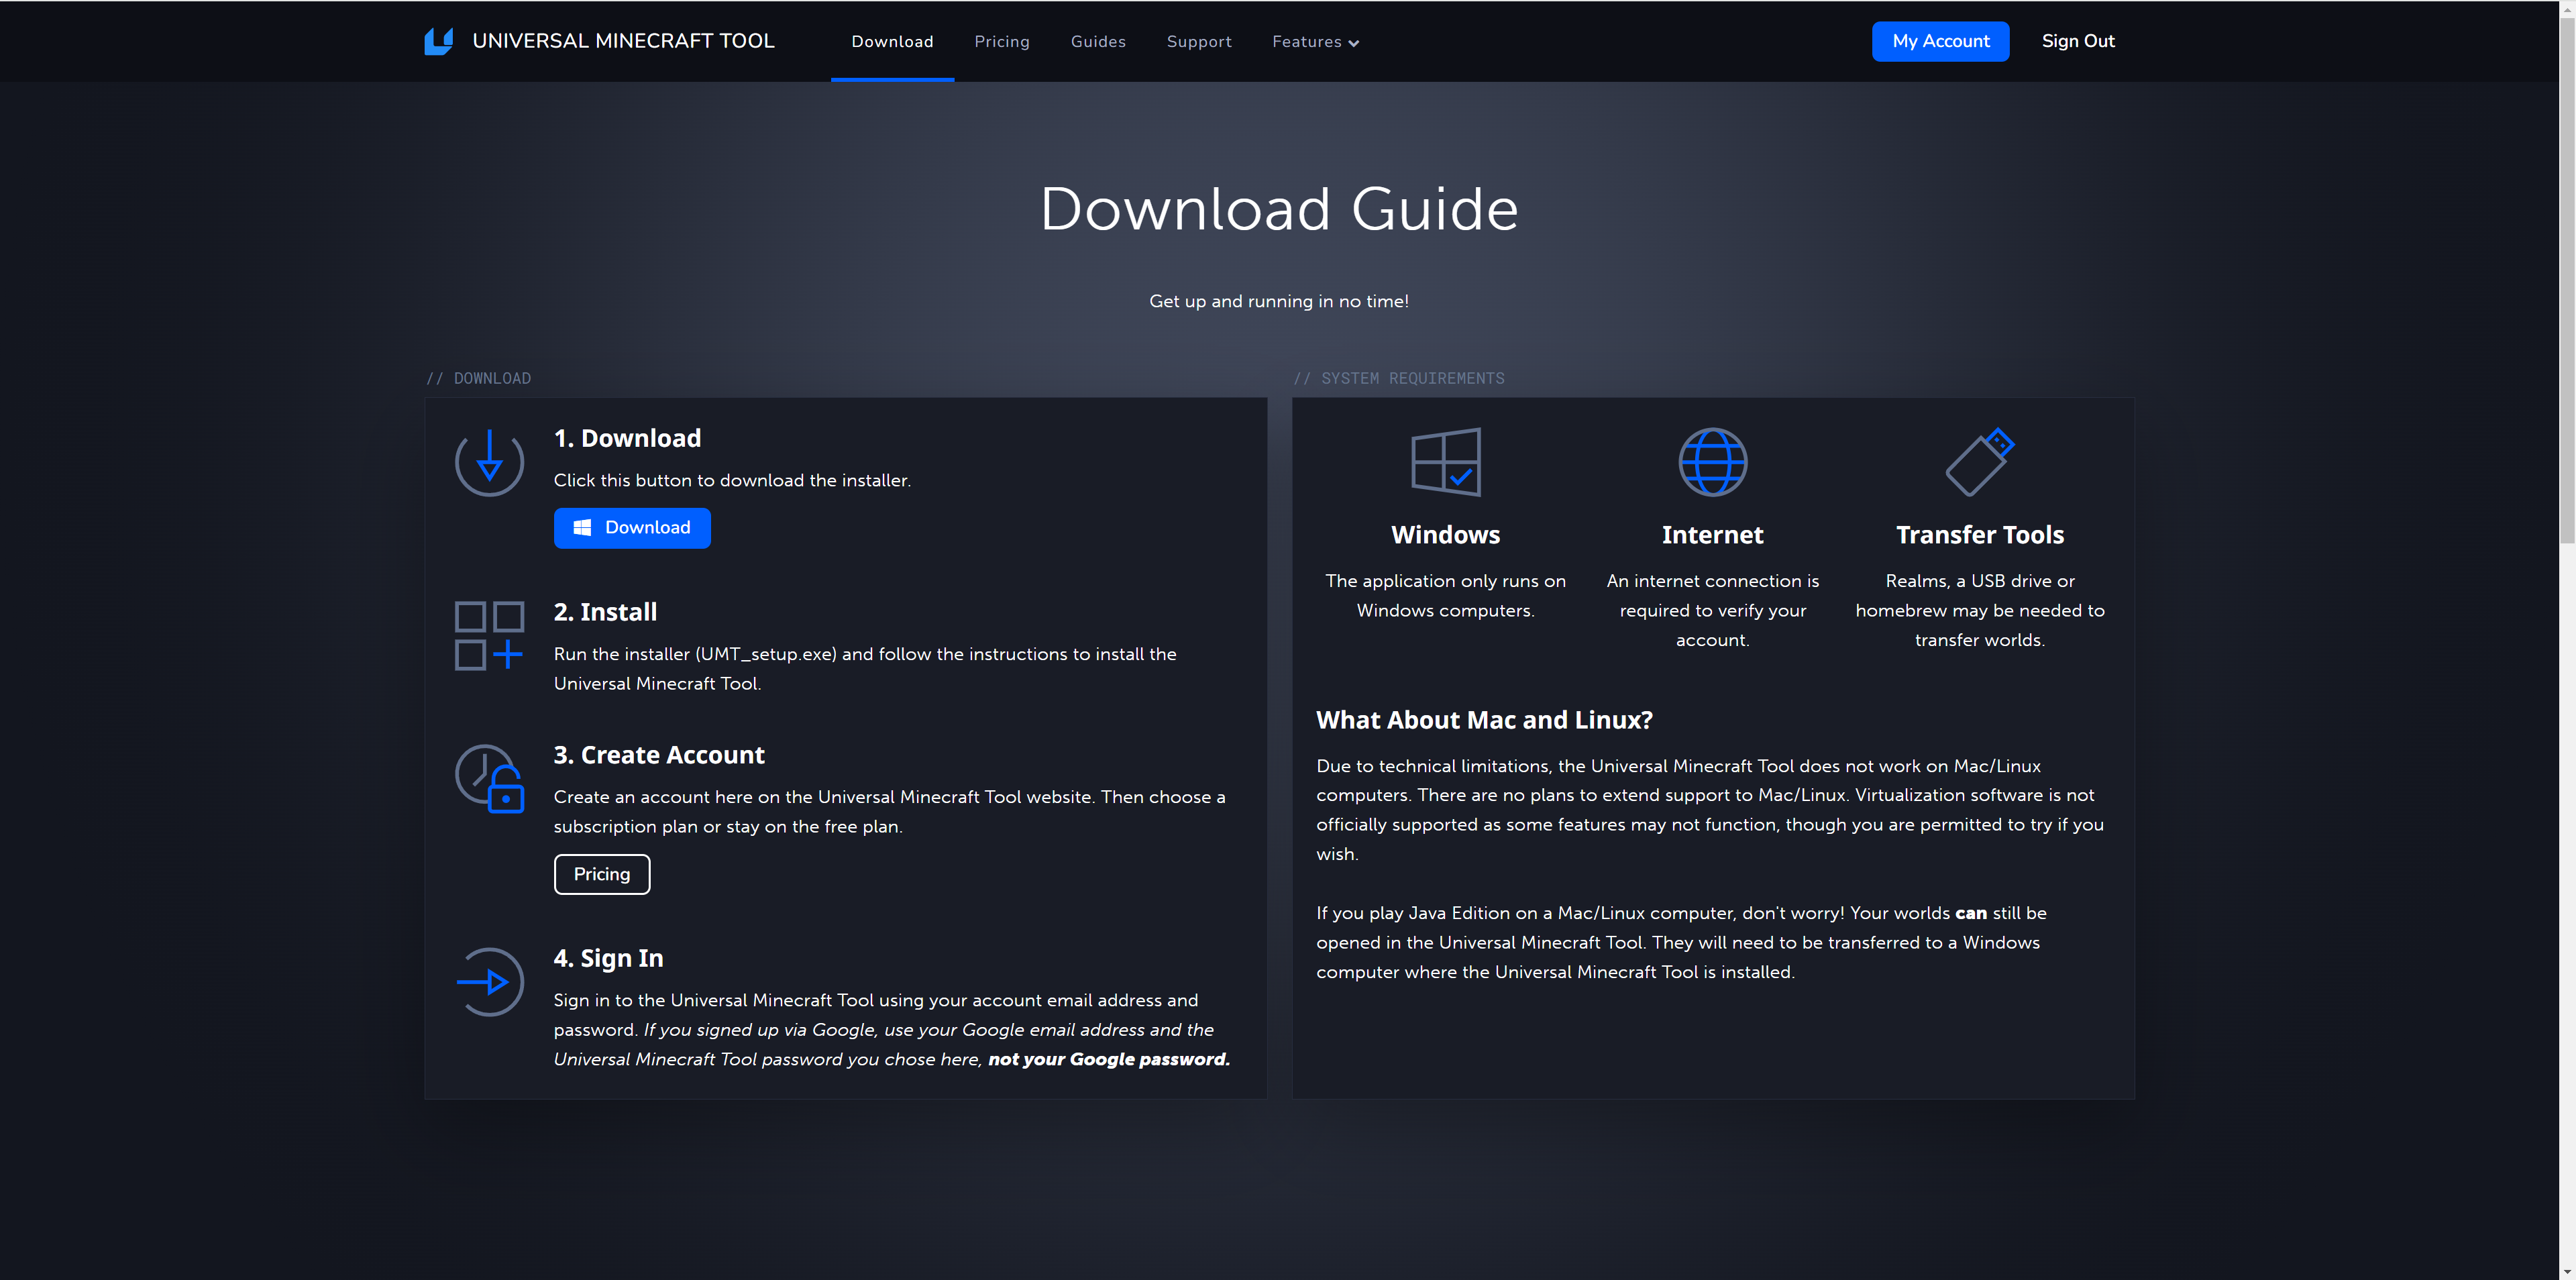
Task: Go to the Pricing nav item
Action: 1001,42
